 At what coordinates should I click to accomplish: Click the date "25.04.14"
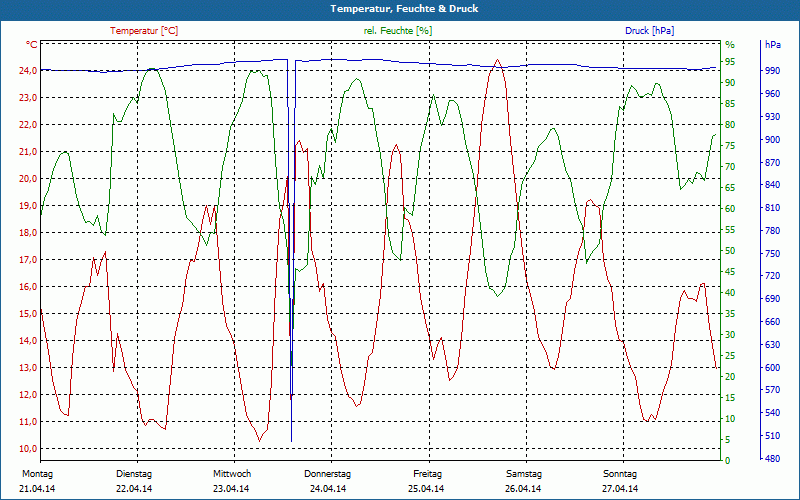(x=426, y=489)
